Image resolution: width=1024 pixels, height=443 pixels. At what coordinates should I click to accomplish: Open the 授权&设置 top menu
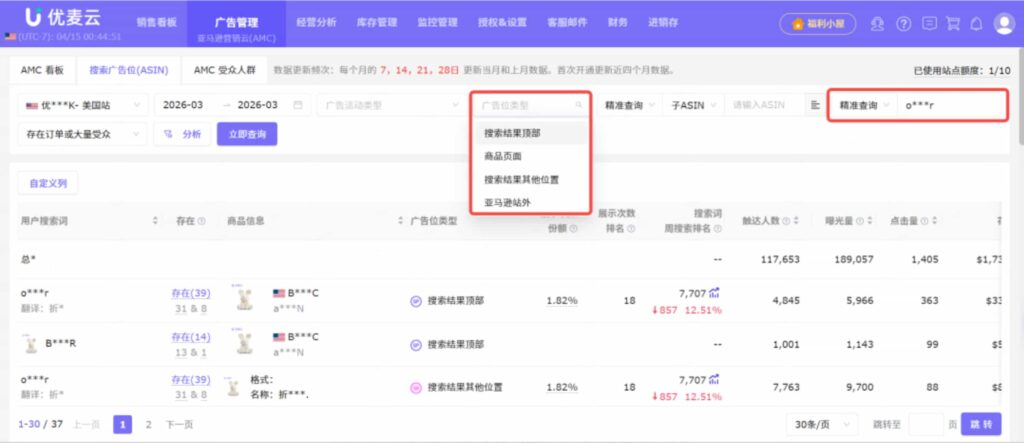click(x=502, y=22)
